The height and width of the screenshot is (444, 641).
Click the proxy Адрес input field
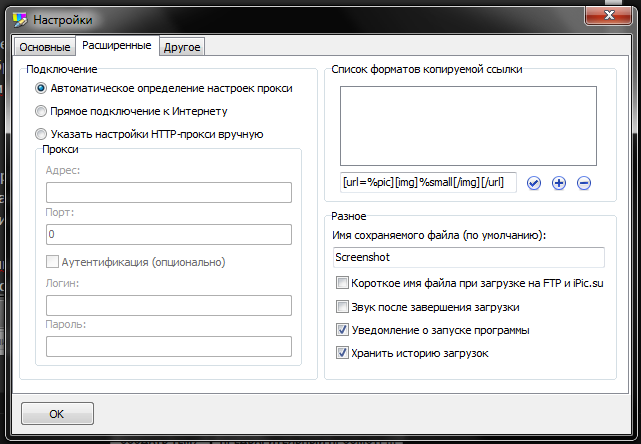click(169, 193)
